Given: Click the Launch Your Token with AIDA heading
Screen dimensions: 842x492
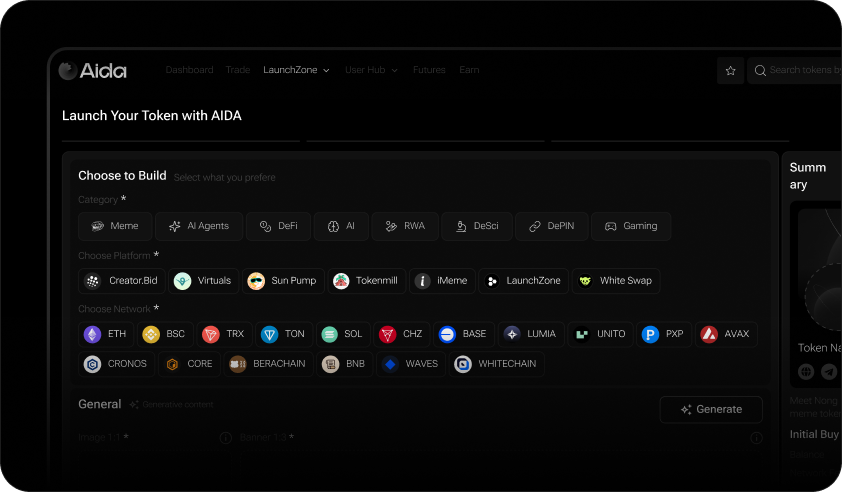Looking at the screenshot, I should [x=152, y=115].
